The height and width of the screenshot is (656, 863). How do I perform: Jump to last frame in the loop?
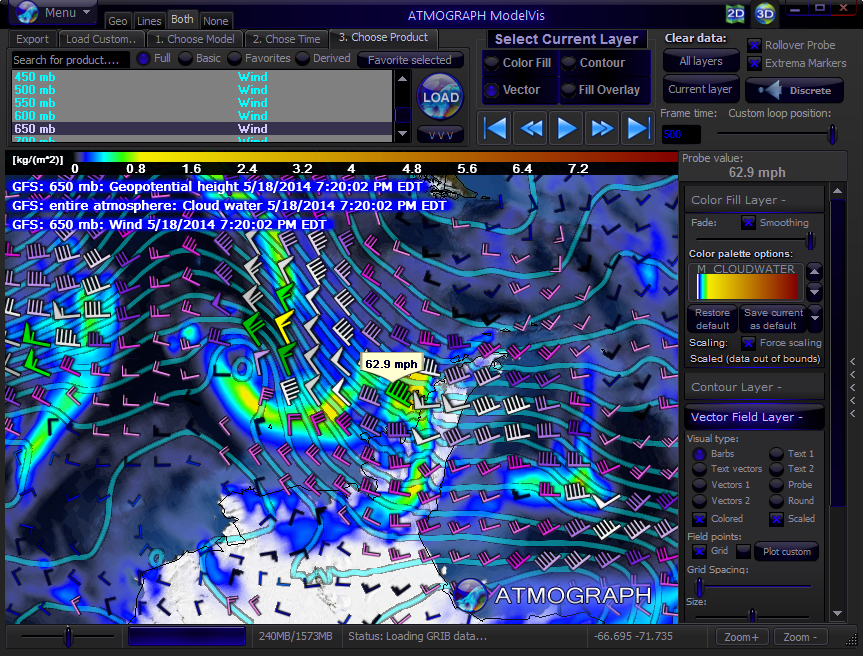pos(637,128)
